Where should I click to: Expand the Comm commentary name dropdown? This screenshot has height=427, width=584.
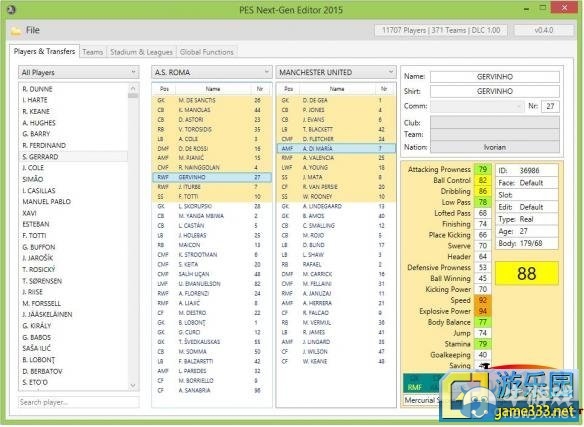coord(477,106)
